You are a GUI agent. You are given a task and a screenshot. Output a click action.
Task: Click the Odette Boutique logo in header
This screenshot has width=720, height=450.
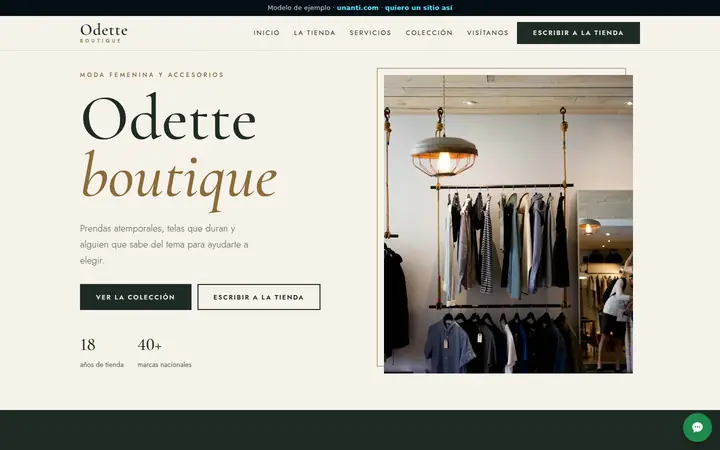(104, 33)
